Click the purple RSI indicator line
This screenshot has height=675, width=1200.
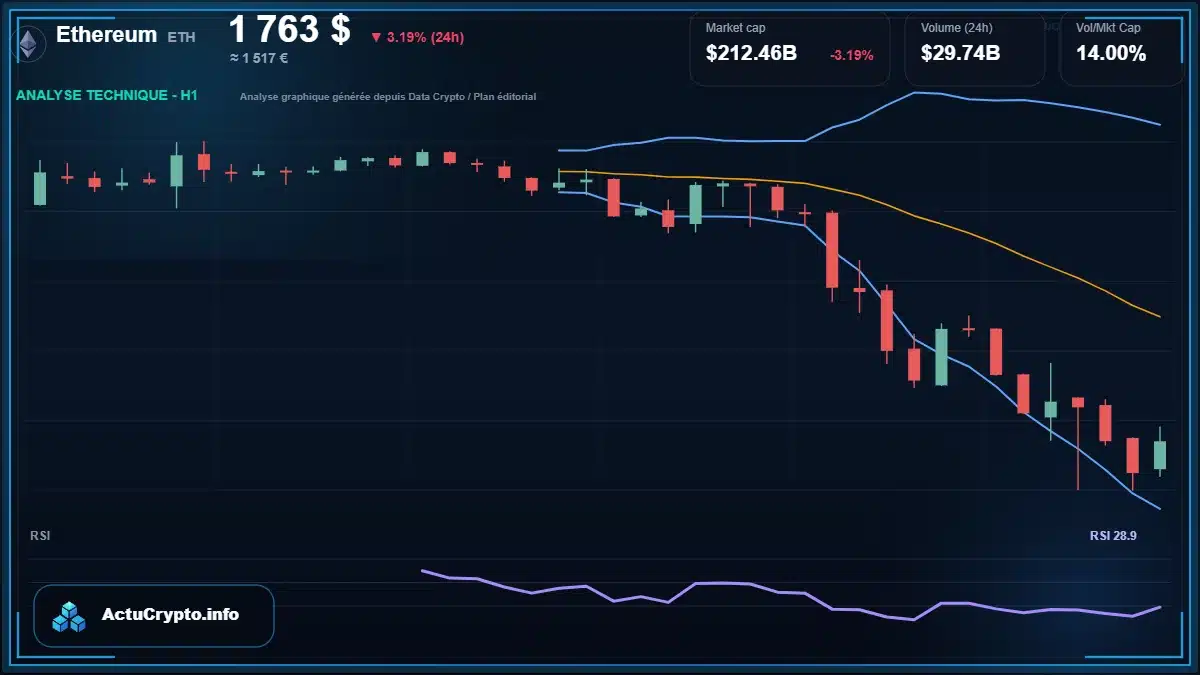[790, 593]
